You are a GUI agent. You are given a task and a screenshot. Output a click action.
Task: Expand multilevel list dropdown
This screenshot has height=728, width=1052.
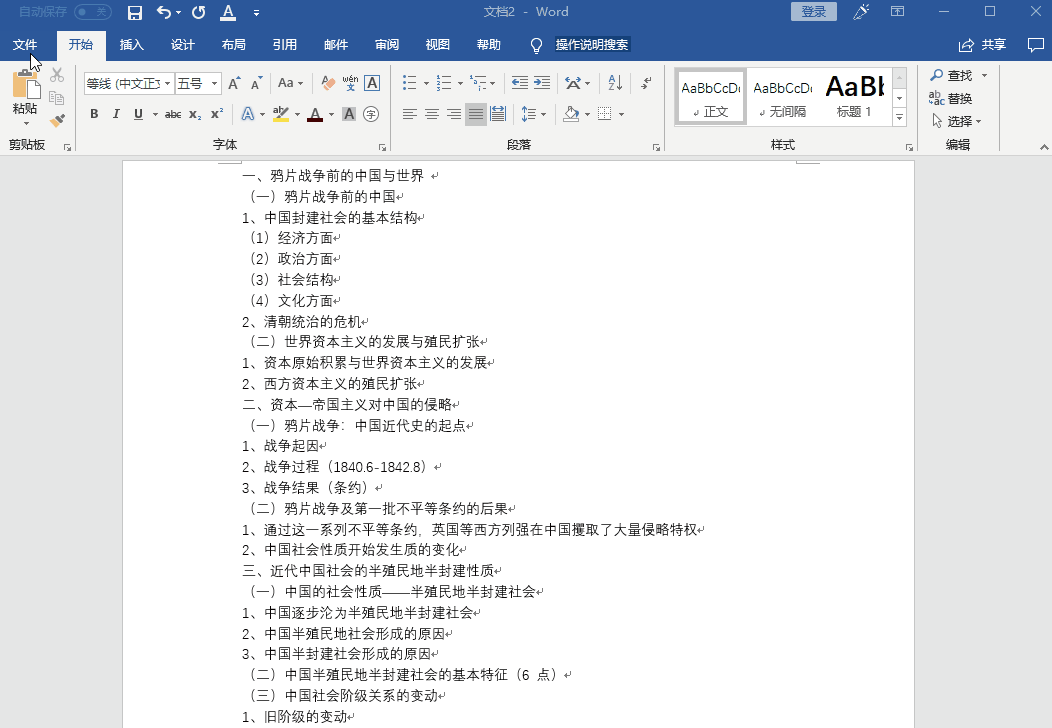tap(493, 84)
